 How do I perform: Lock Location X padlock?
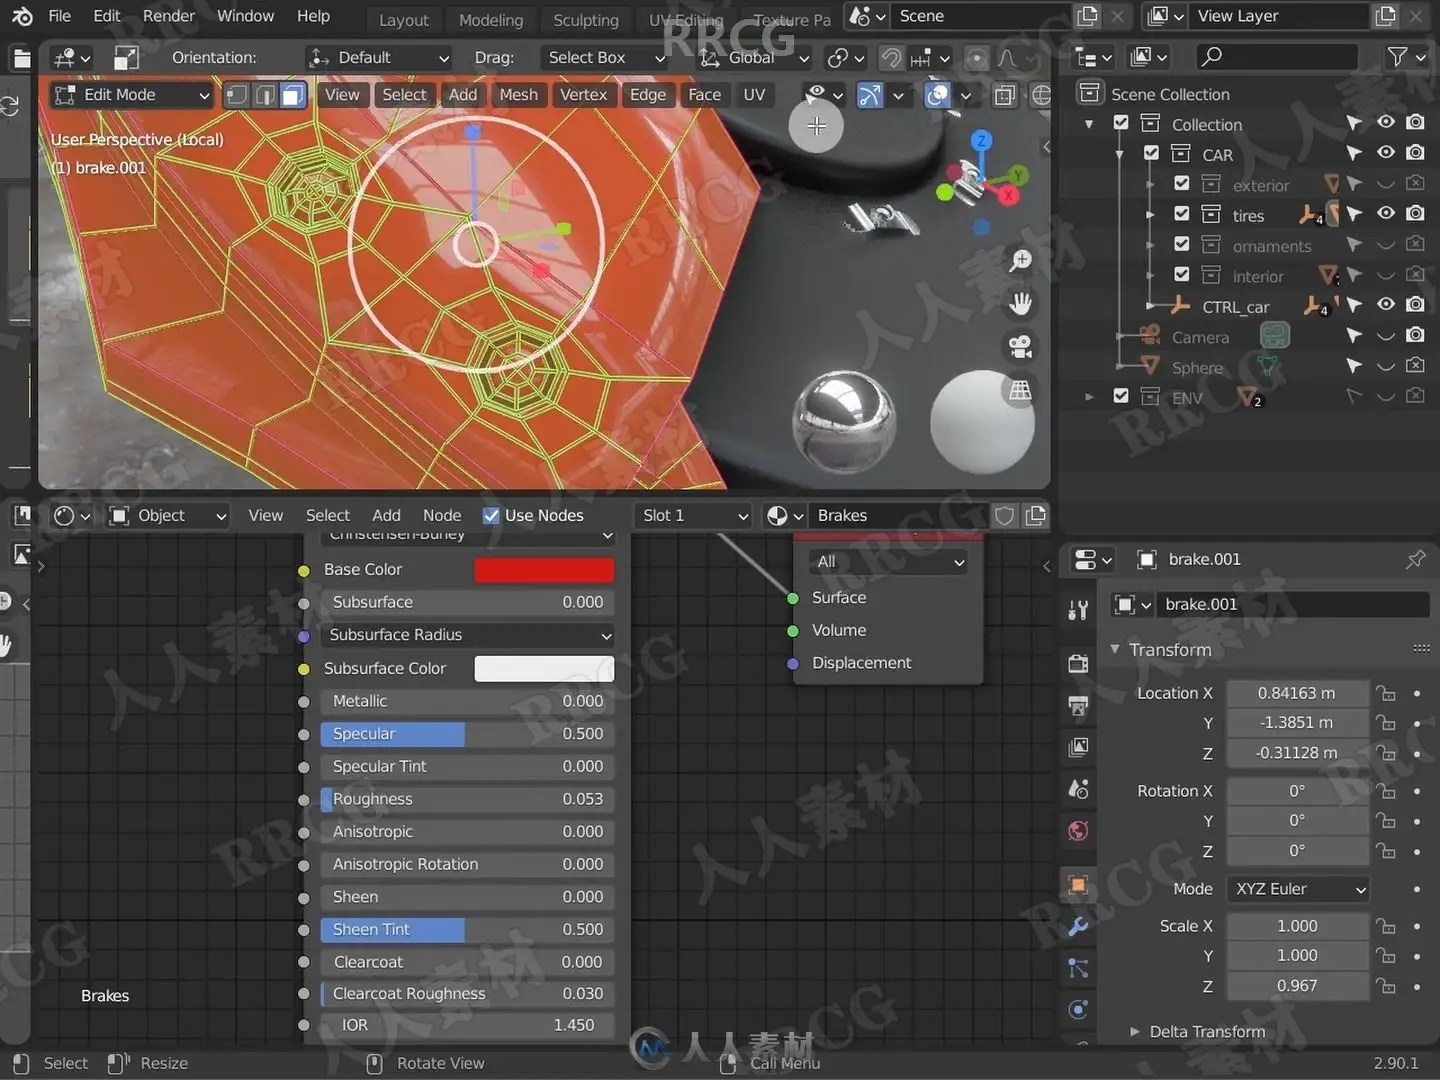point(1385,693)
